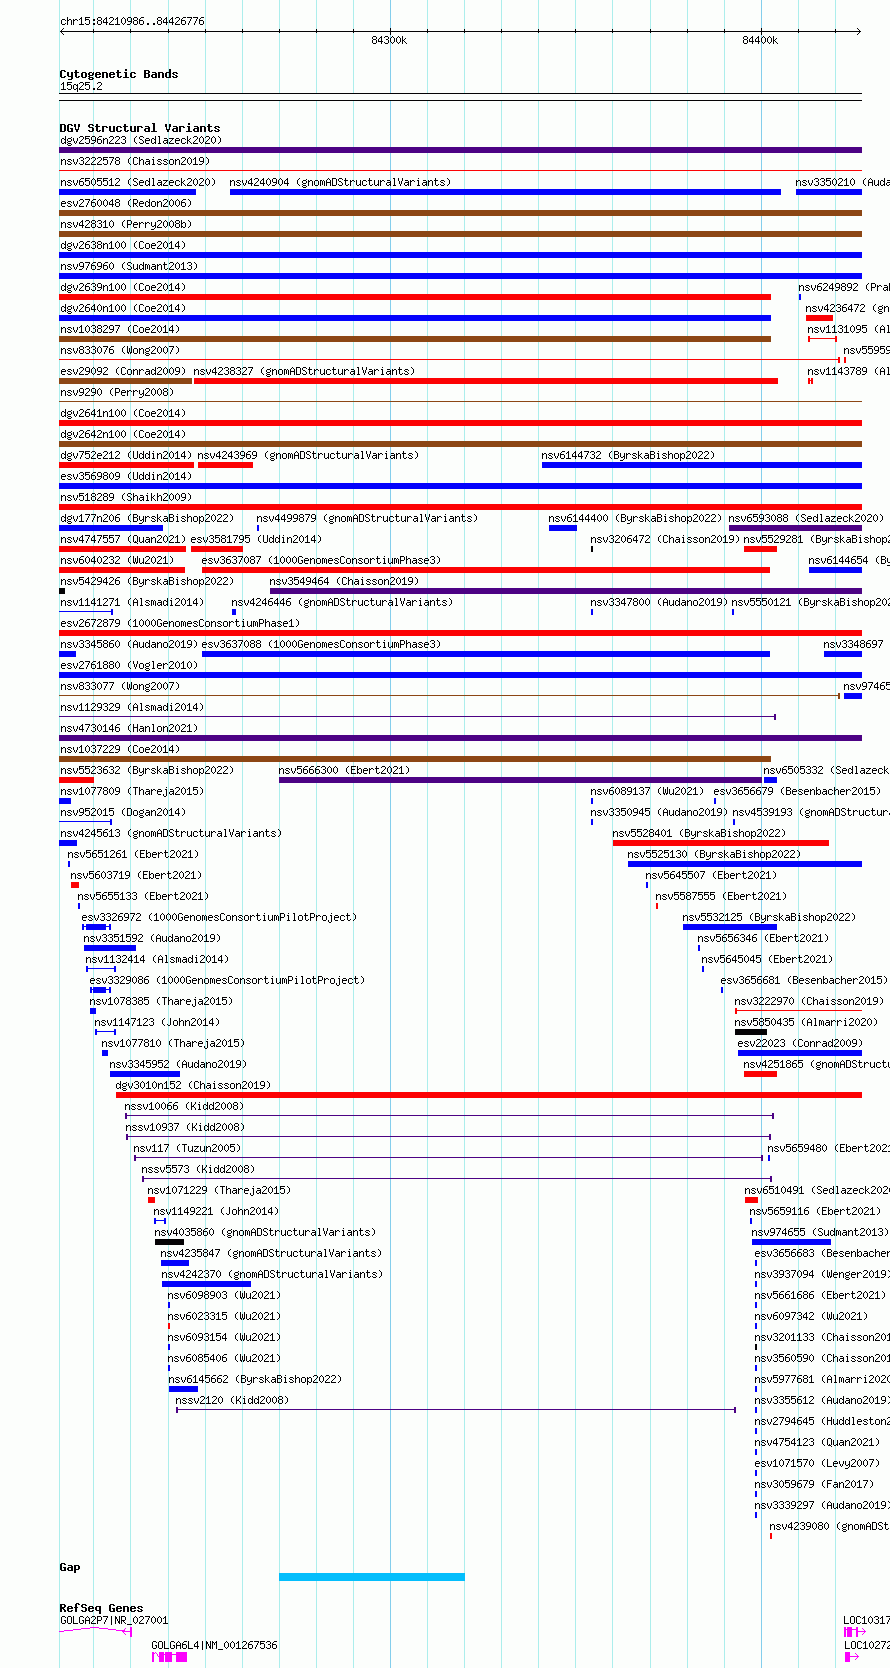
Task: Select esv29092 (Conrad2009) variant
Action: 122,372
